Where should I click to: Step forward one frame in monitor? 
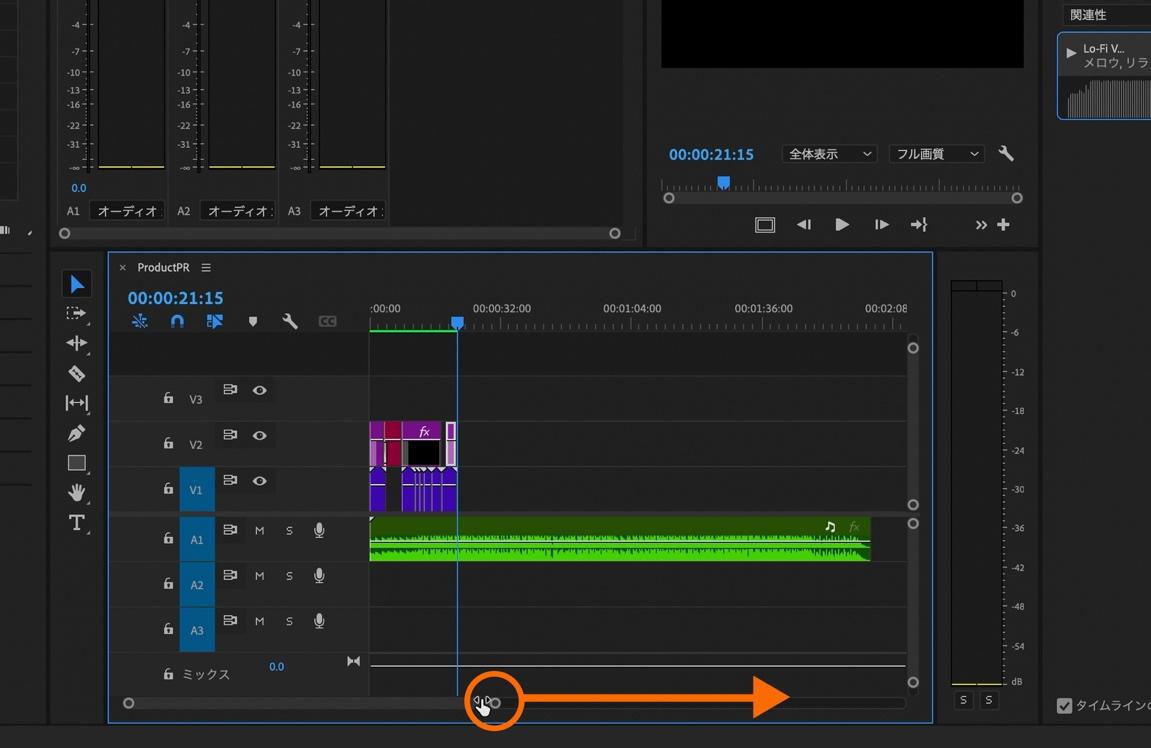tap(882, 225)
